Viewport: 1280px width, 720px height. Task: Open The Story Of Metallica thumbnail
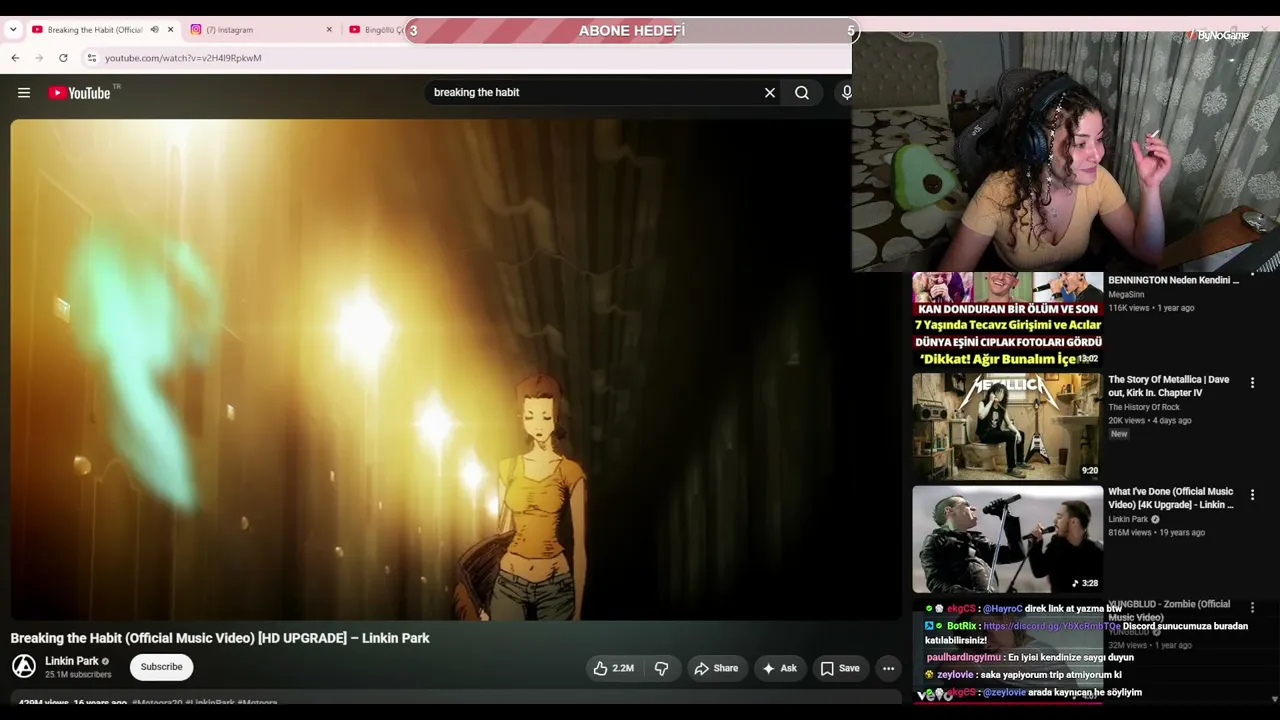[x=1007, y=427]
